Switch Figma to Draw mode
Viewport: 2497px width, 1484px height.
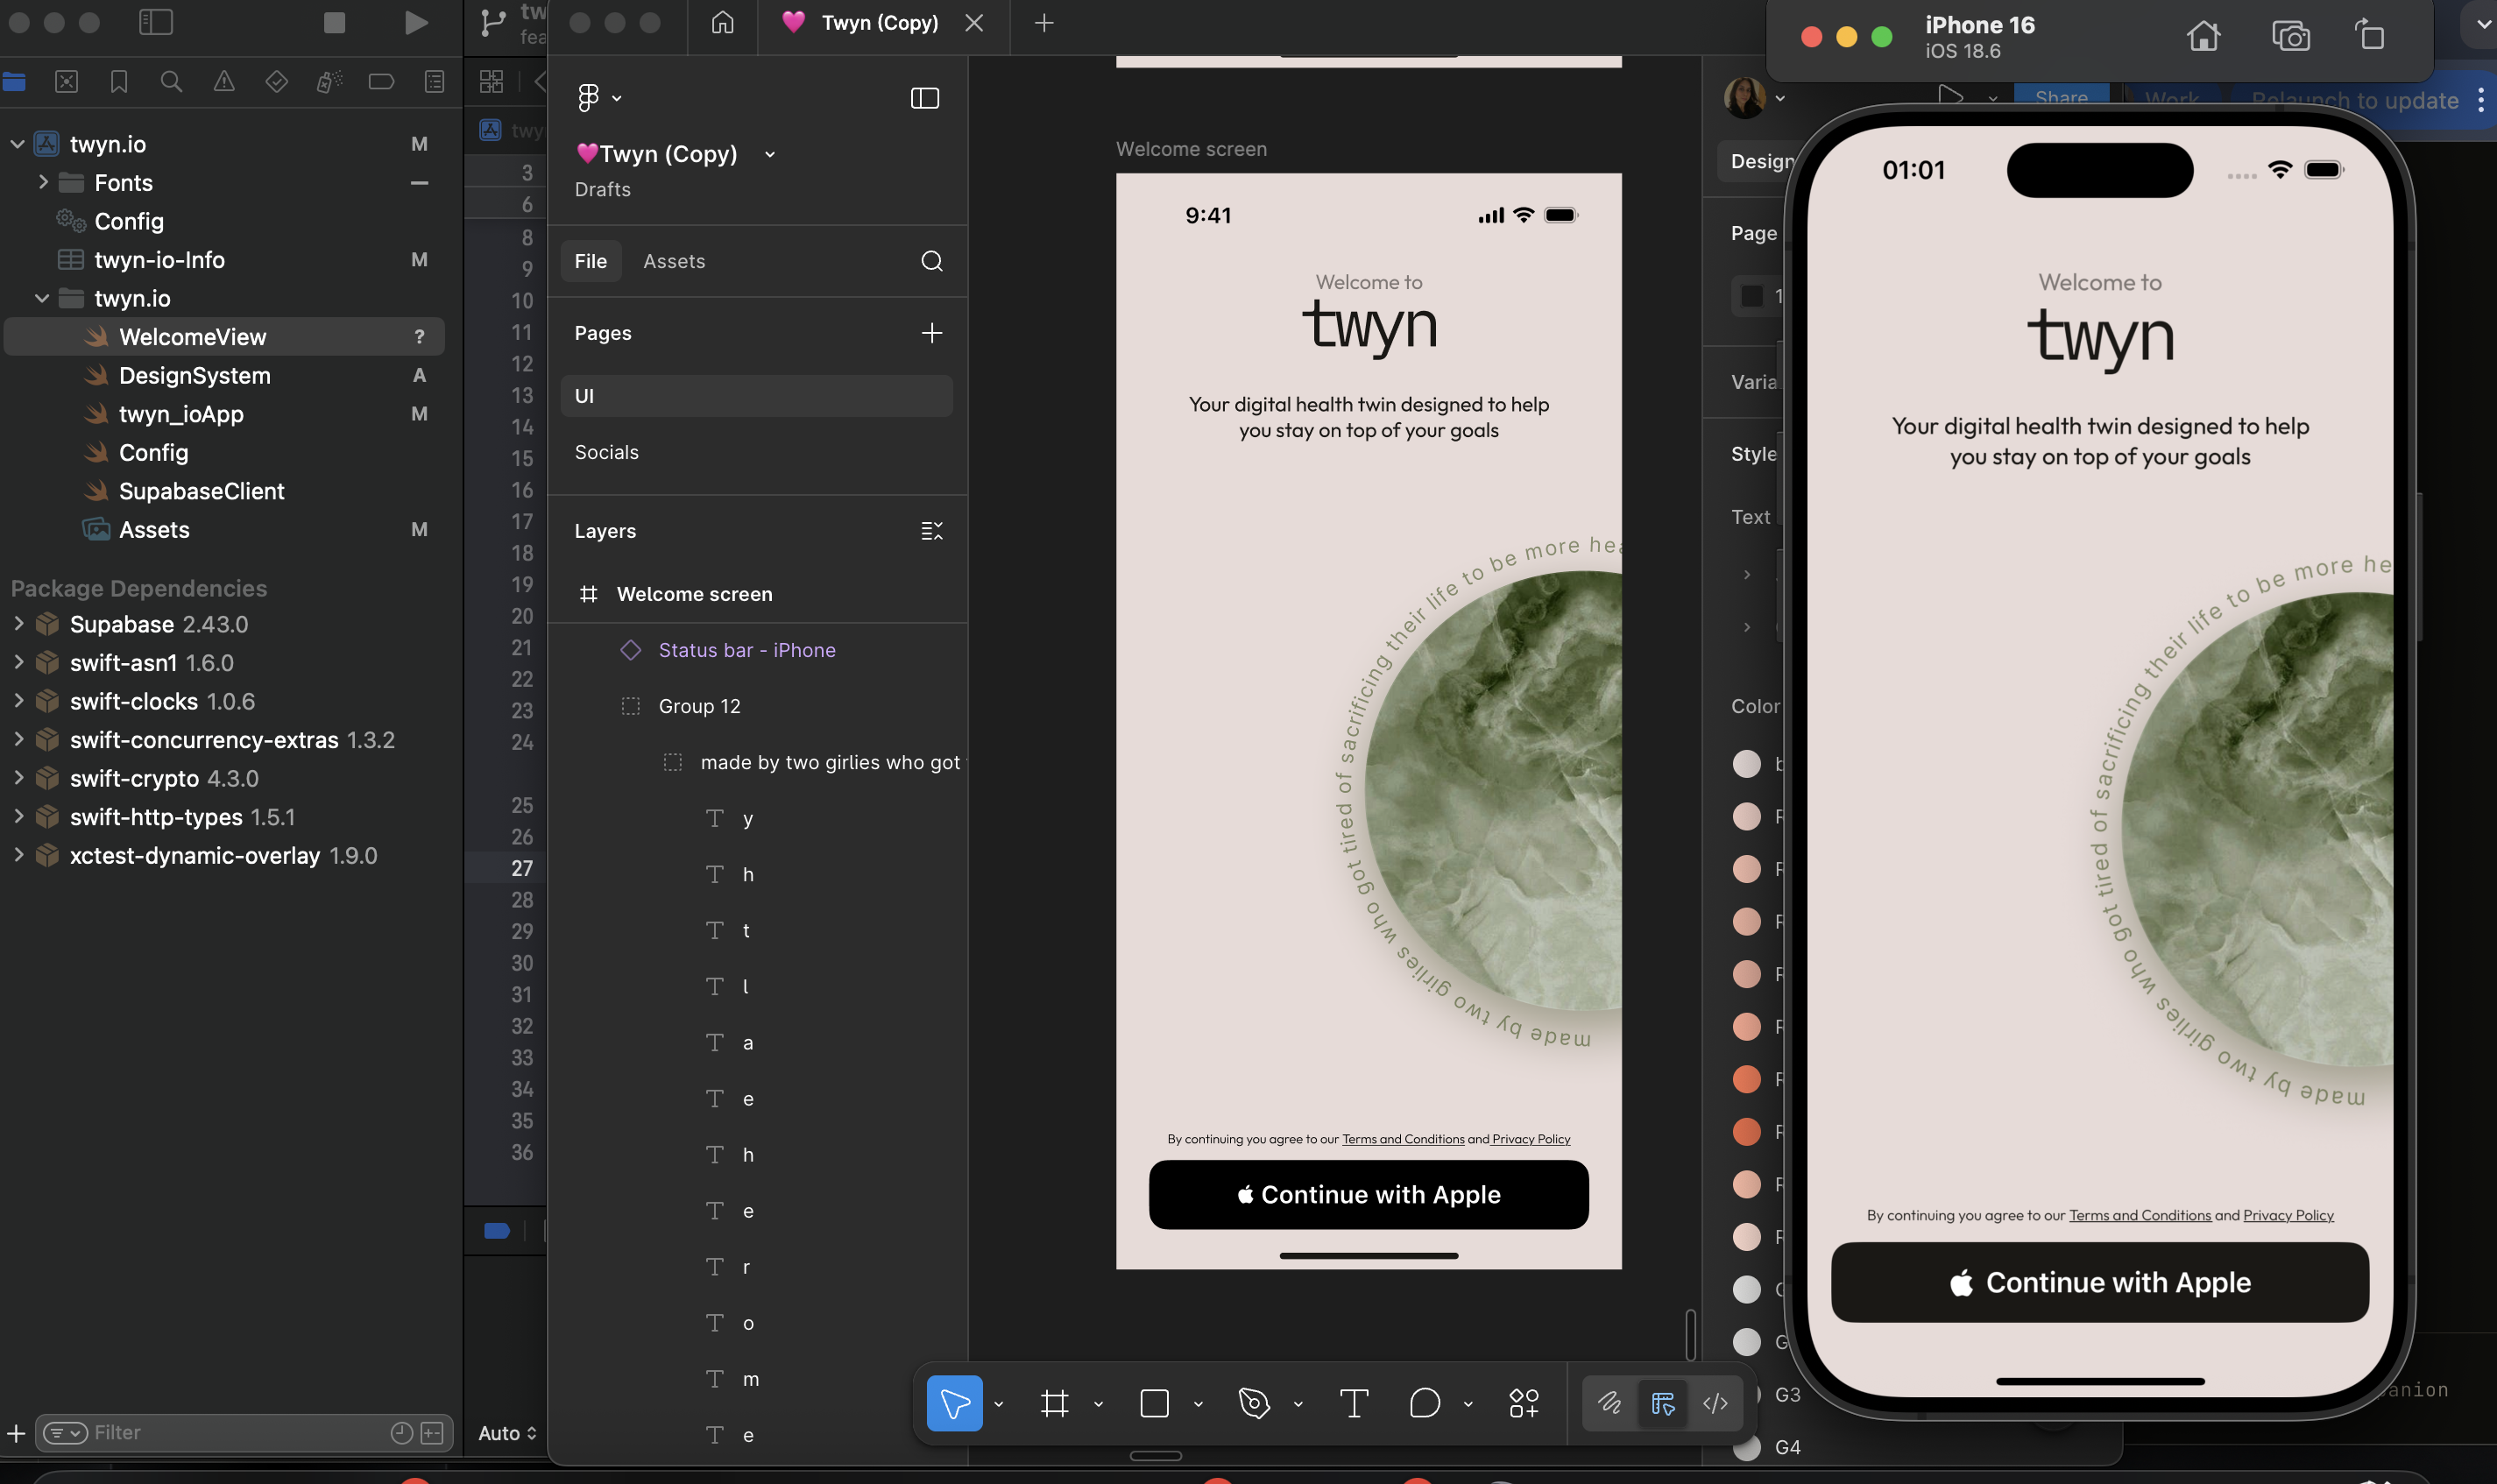pyautogui.click(x=1609, y=1403)
